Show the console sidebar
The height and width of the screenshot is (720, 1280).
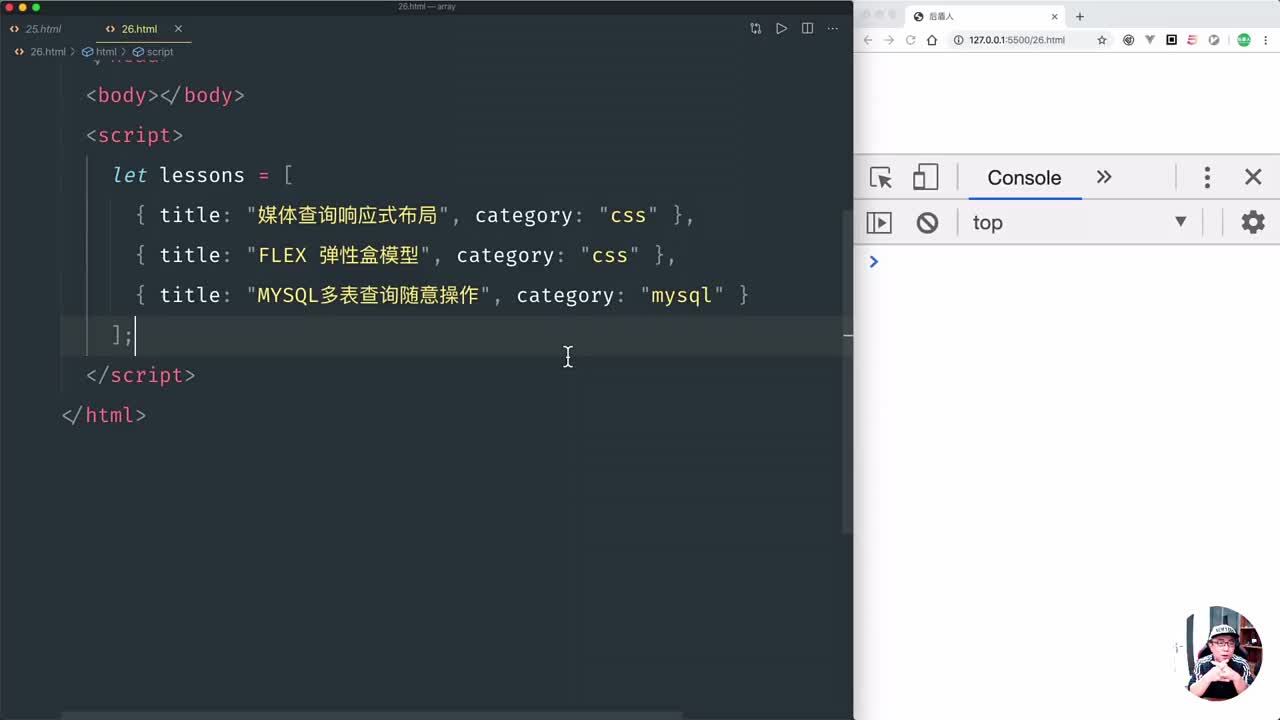point(879,222)
